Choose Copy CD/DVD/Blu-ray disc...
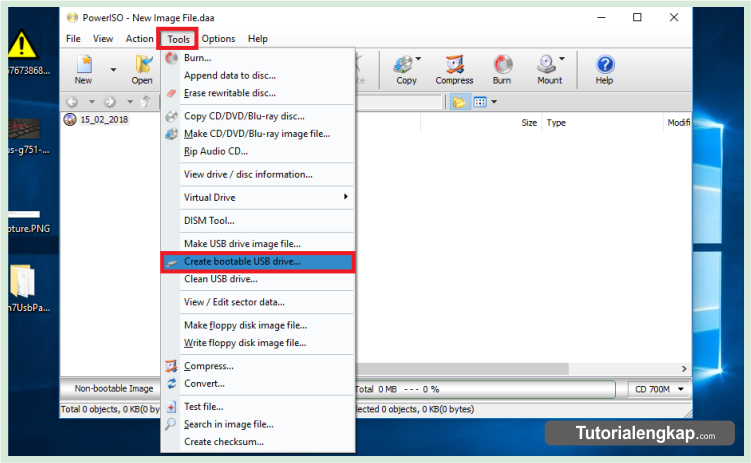Image resolution: width=751 pixels, height=463 pixels. pyautogui.click(x=258, y=116)
